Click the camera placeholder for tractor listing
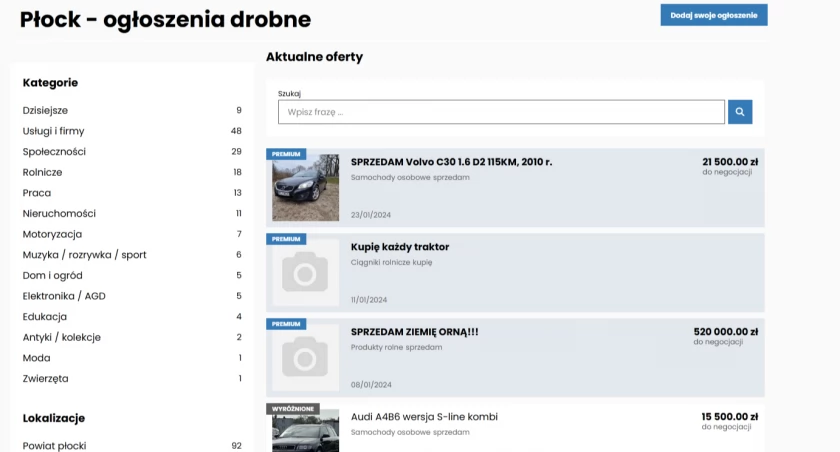 (305, 273)
